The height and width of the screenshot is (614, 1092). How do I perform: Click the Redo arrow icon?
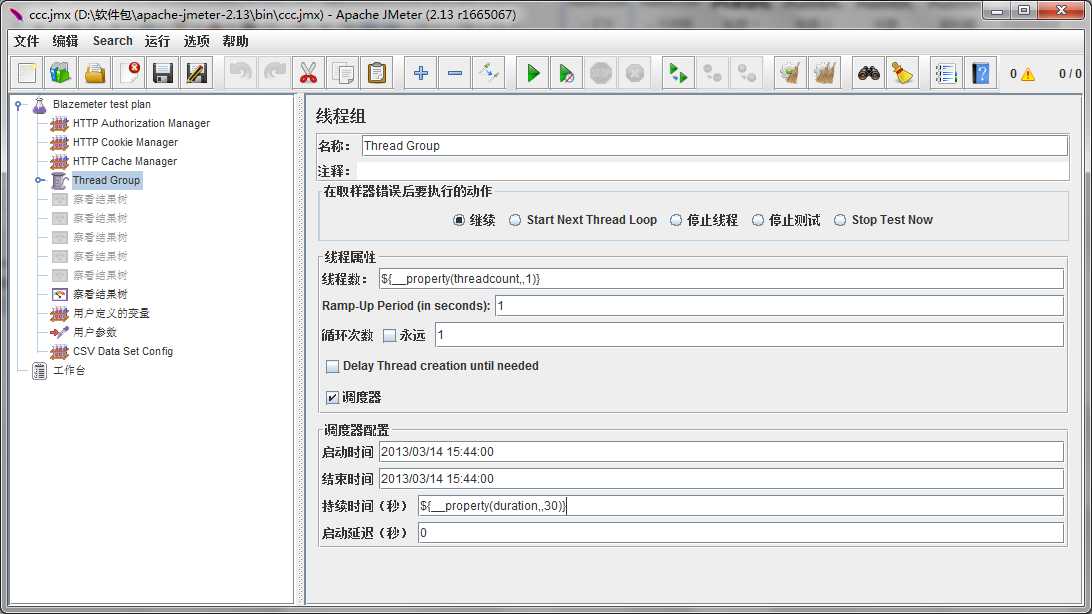tap(275, 73)
